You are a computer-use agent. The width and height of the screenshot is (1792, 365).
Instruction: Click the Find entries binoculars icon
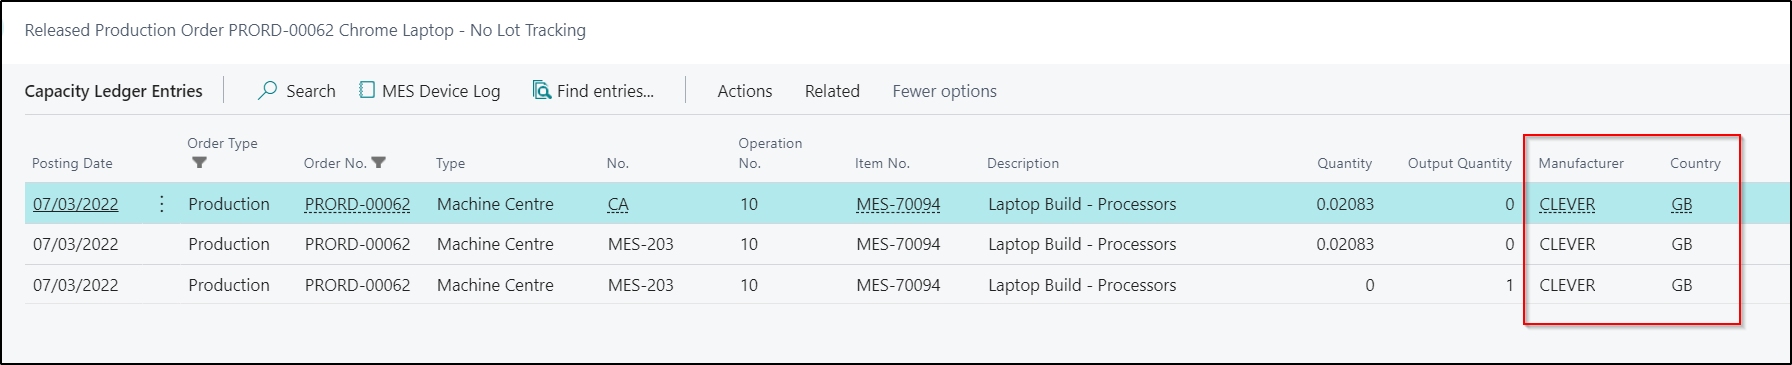pyautogui.click(x=541, y=90)
